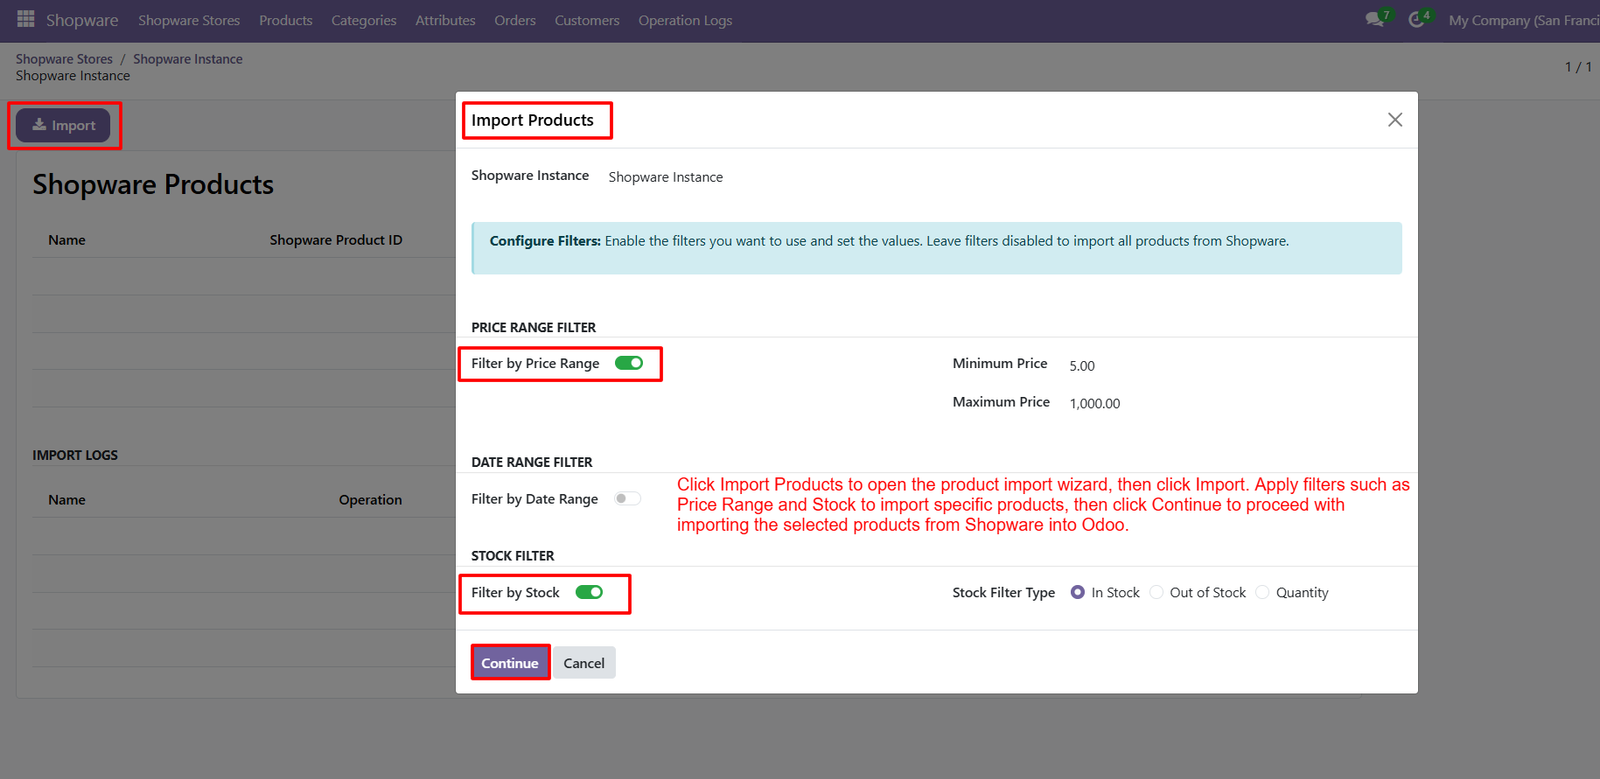Sort by Shopware Product ID column header
The height and width of the screenshot is (779, 1600).
pyautogui.click(x=336, y=240)
